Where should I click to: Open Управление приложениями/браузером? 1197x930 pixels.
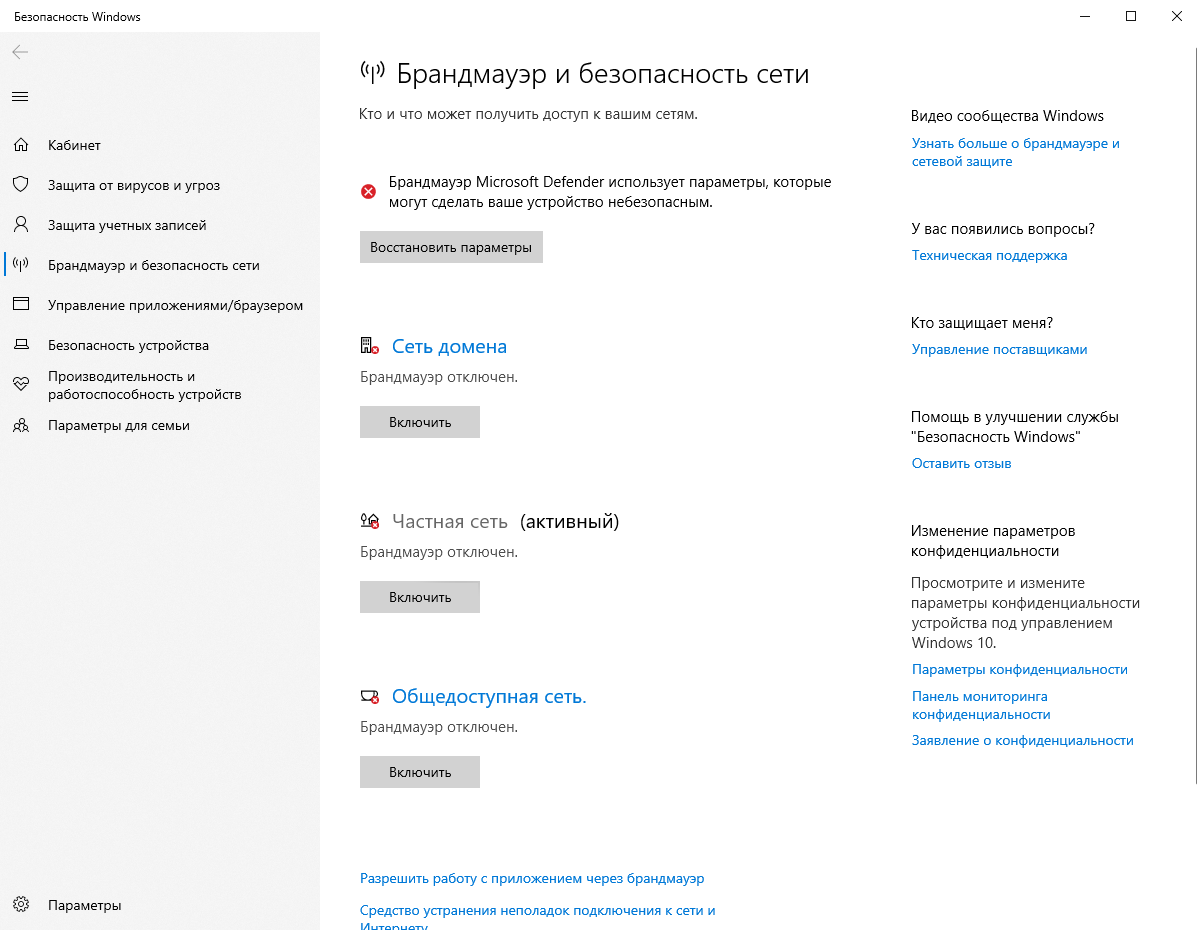pyautogui.click(x=175, y=305)
